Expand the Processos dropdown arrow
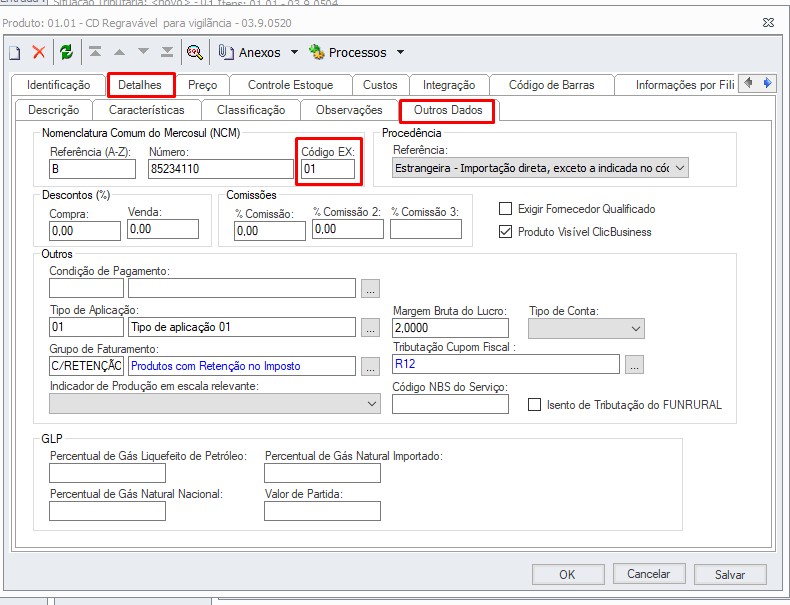790x605 pixels. coord(401,52)
